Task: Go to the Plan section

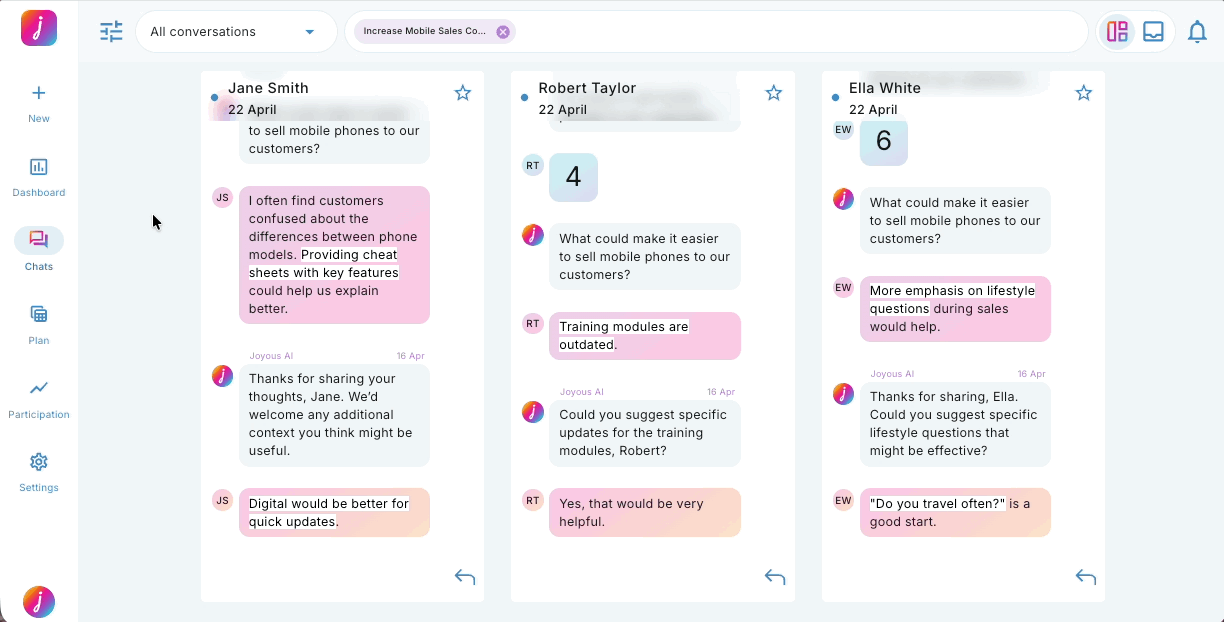Action: click(x=39, y=324)
